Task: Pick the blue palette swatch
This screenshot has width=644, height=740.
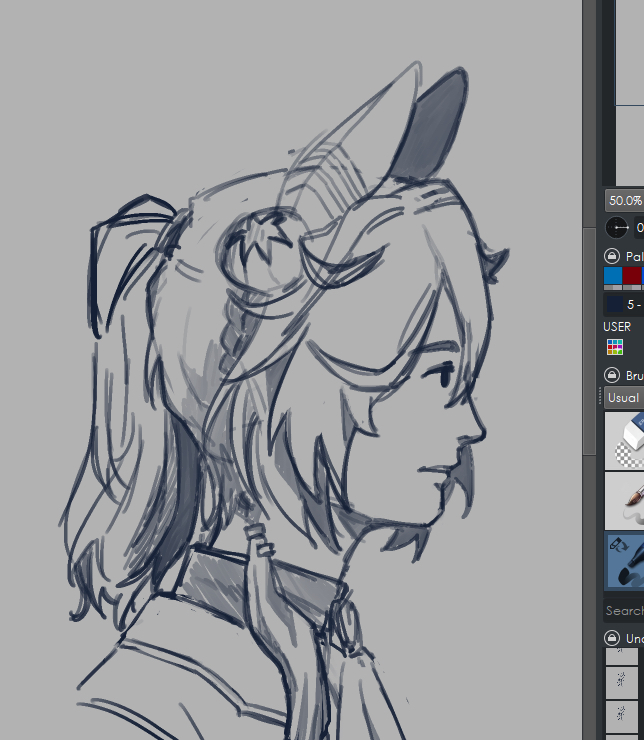Action: (613, 276)
